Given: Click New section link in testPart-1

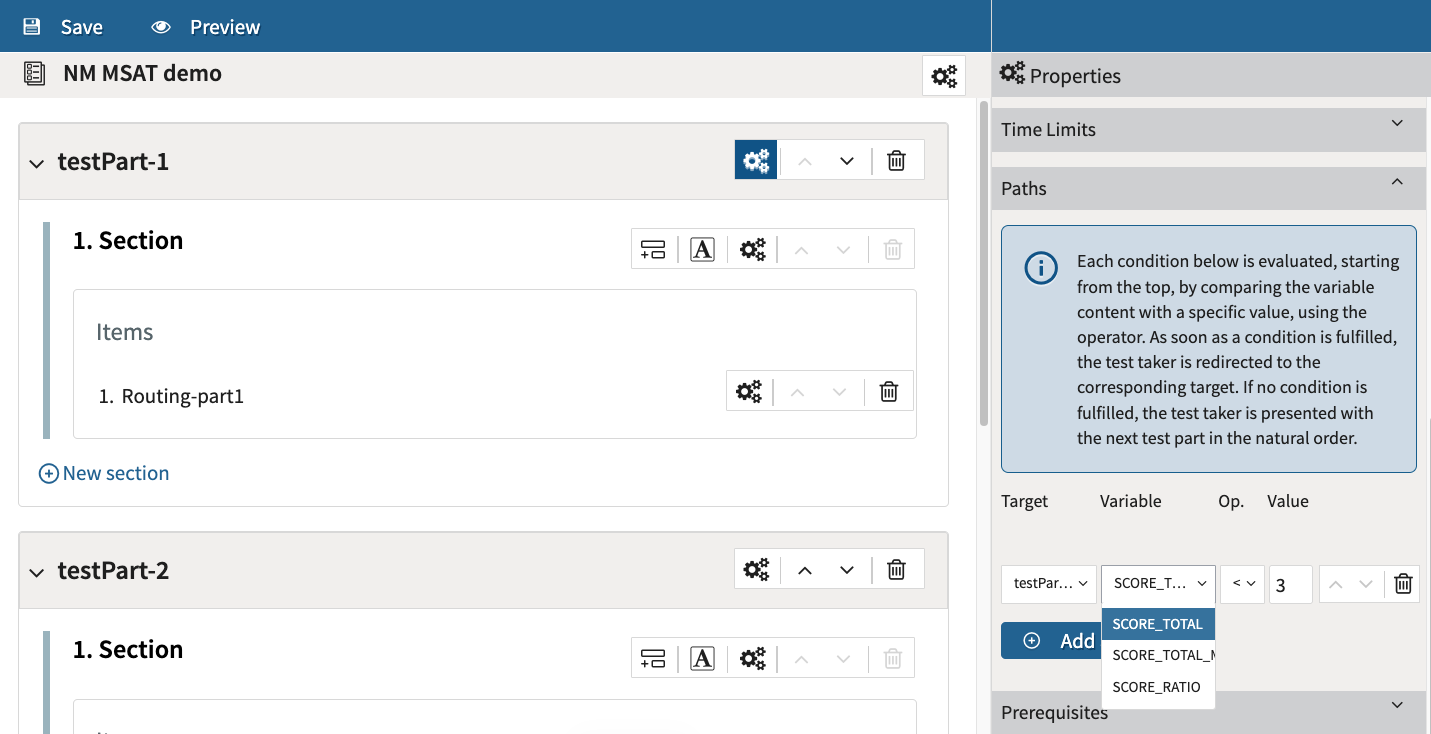Looking at the screenshot, I should coord(104,473).
